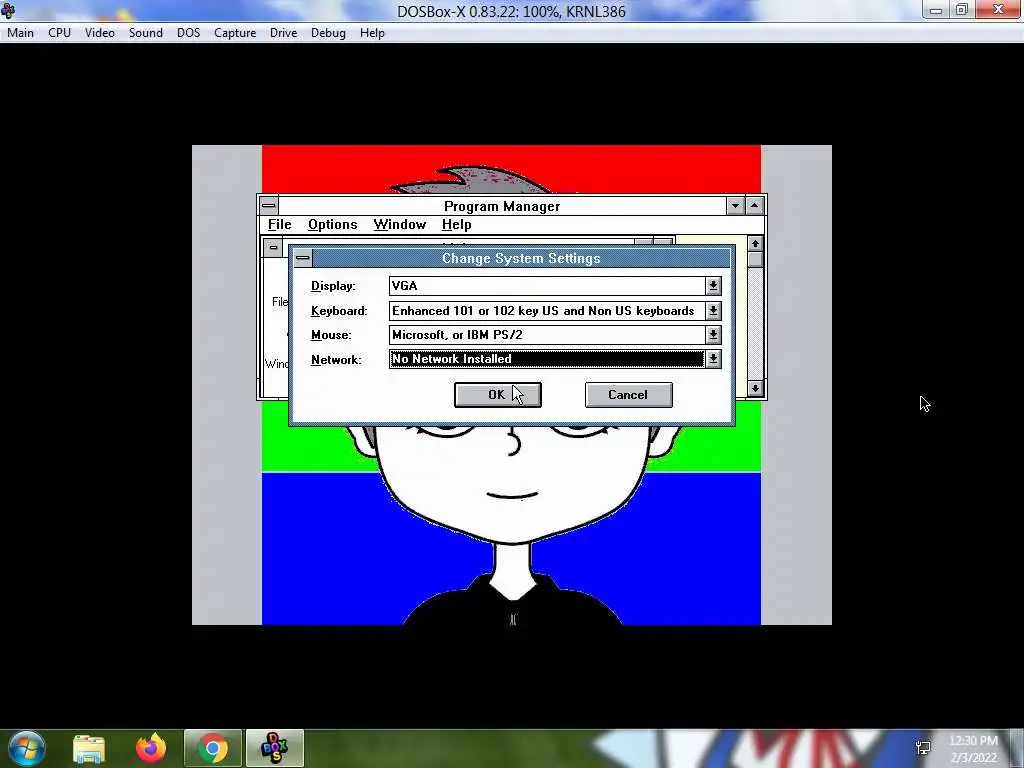
Task: Open DOSBox-X Video menu
Action: [100, 33]
